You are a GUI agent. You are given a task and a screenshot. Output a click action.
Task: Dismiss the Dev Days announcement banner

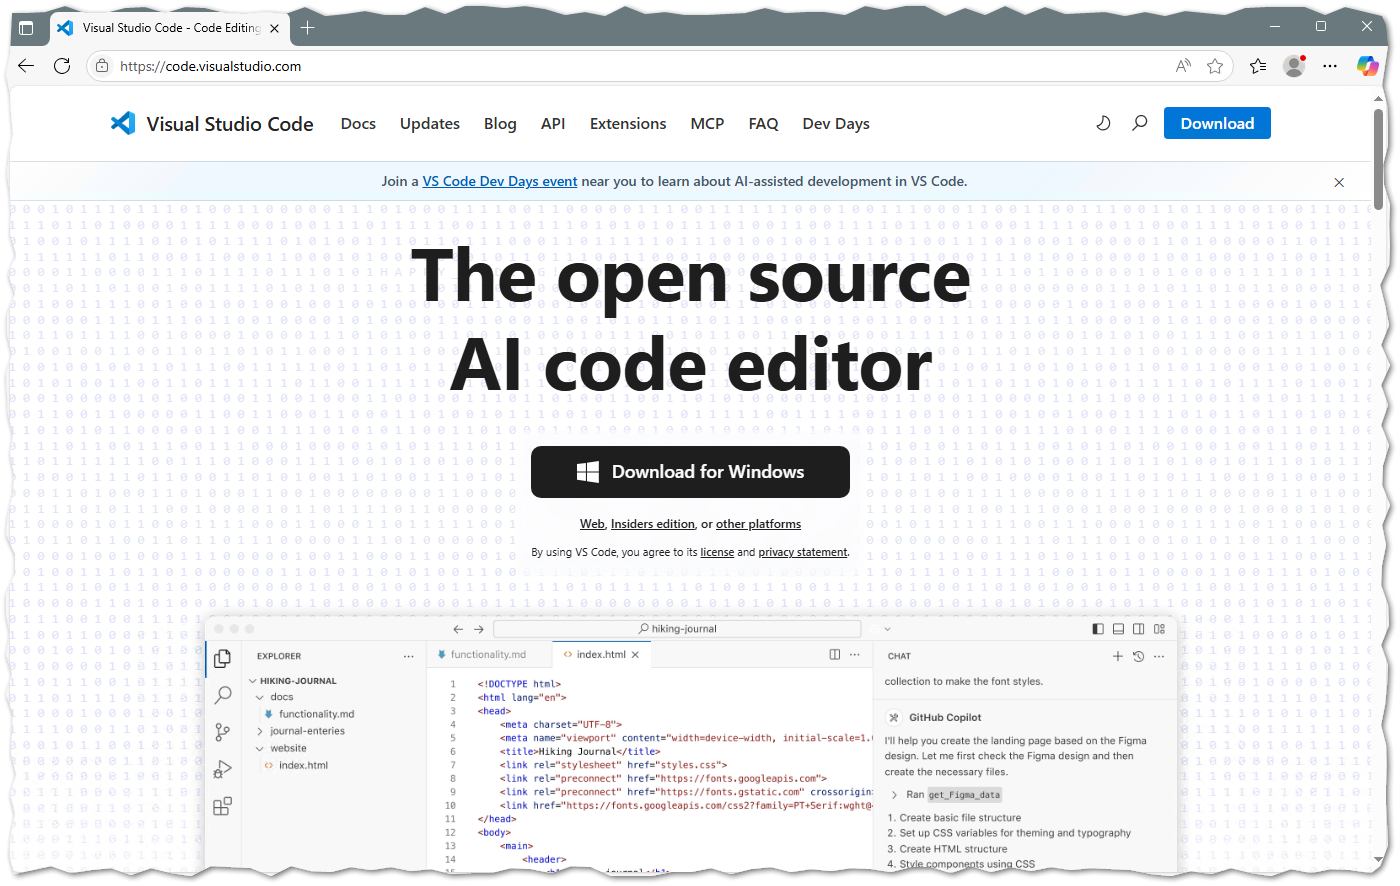click(1339, 182)
